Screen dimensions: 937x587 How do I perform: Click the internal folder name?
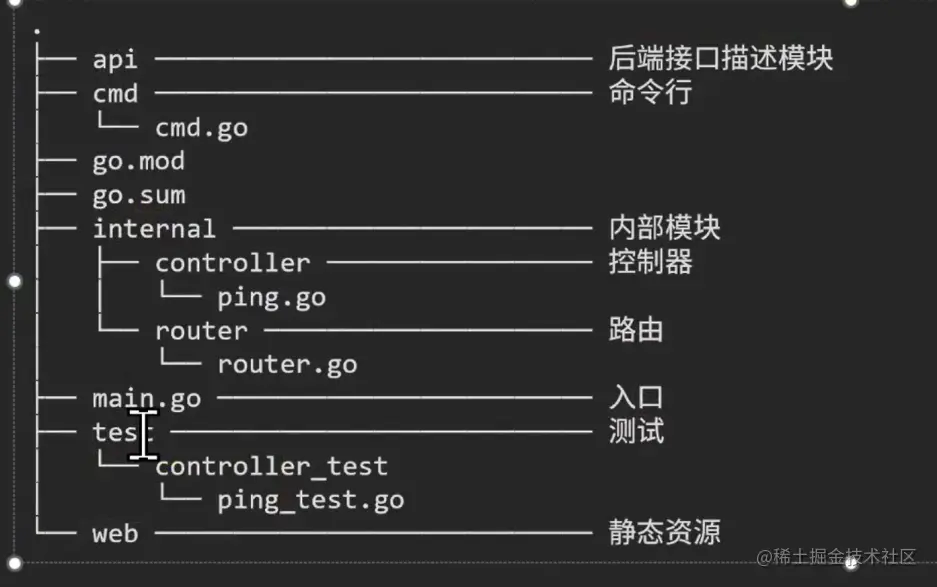click(x=154, y=228)
